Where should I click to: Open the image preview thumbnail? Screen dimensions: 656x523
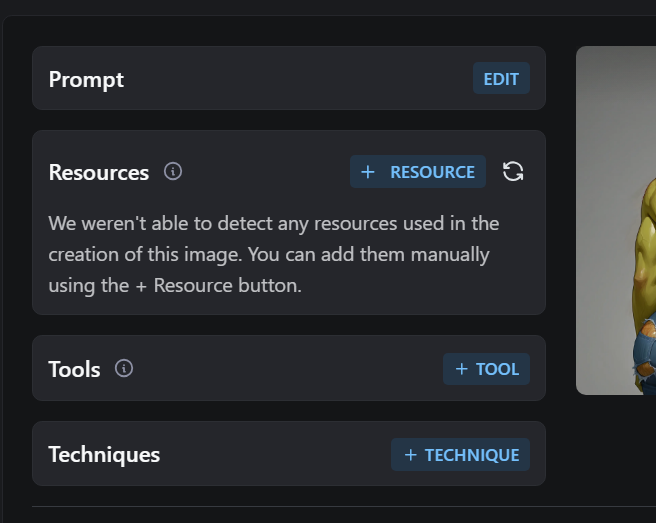pyautogui.click(x=616, y=220)
